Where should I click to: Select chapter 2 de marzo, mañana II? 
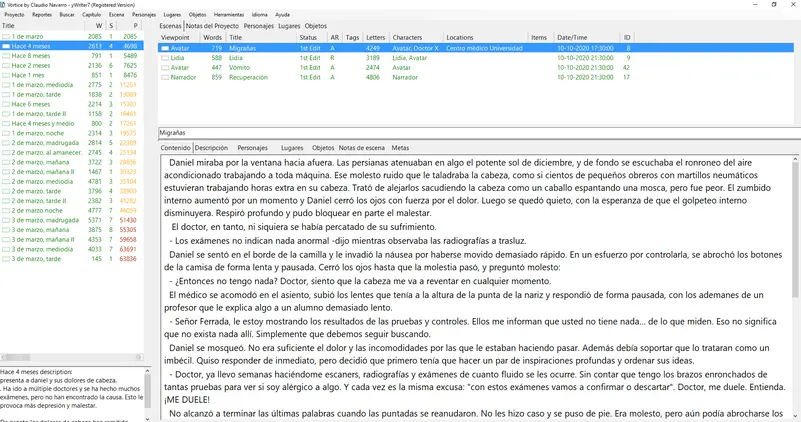[x=43, y=172]
